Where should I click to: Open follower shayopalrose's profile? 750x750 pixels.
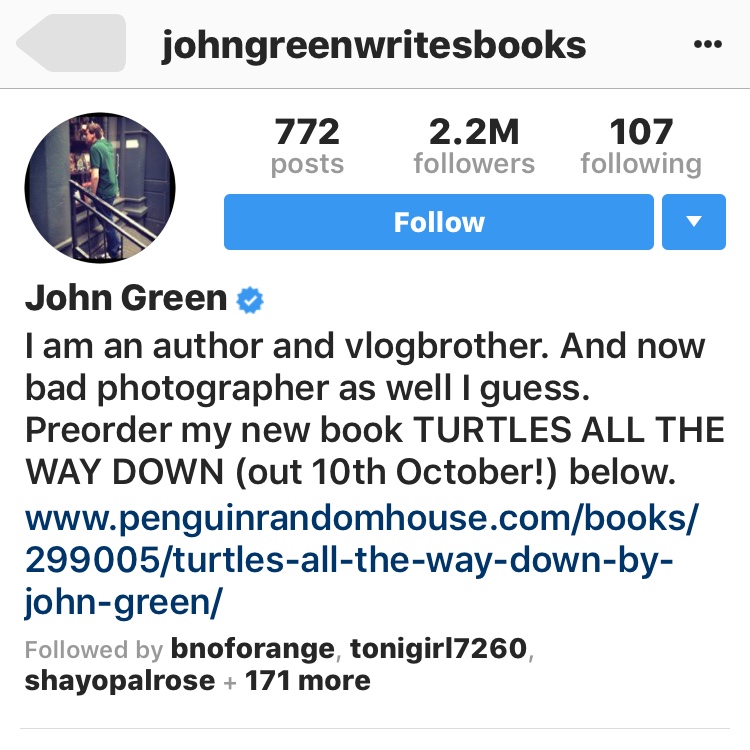pos(120,681)
